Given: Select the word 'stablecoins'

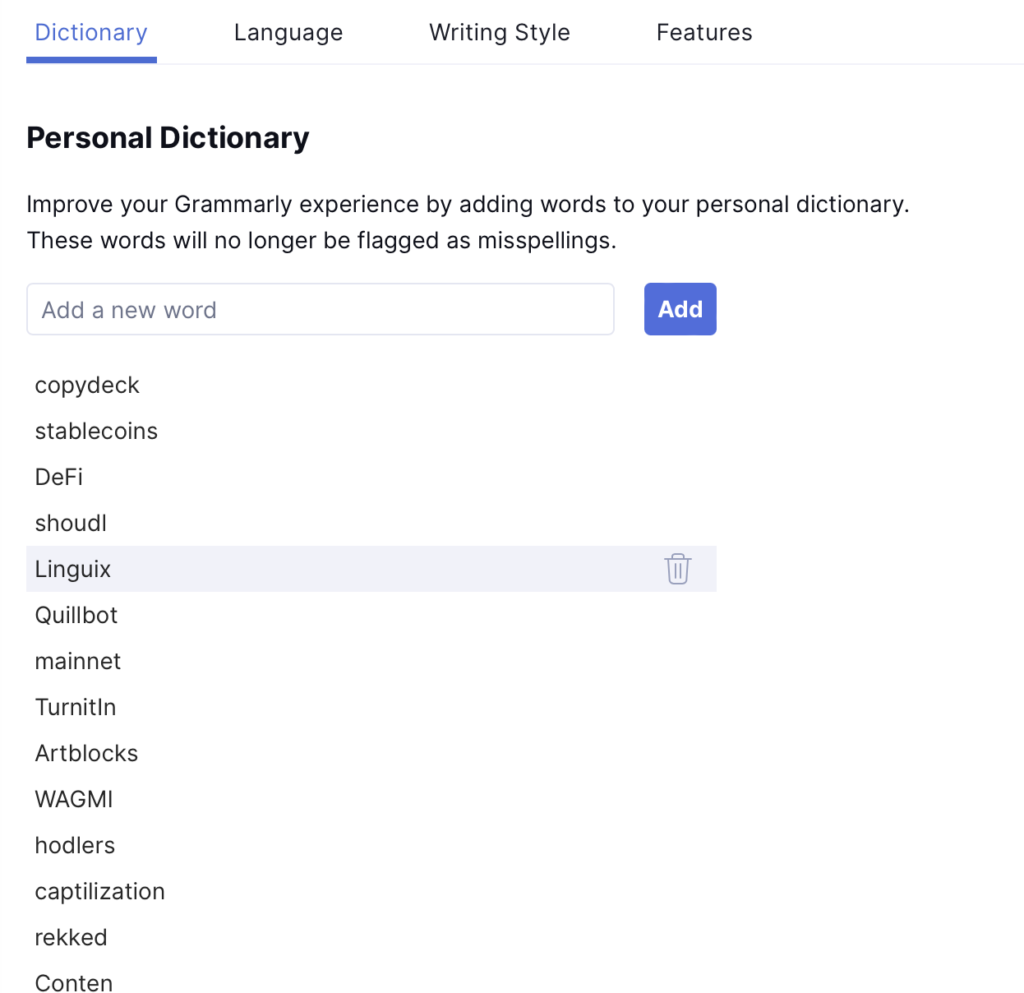Looking at the screenshot, I should pos(96,431).
